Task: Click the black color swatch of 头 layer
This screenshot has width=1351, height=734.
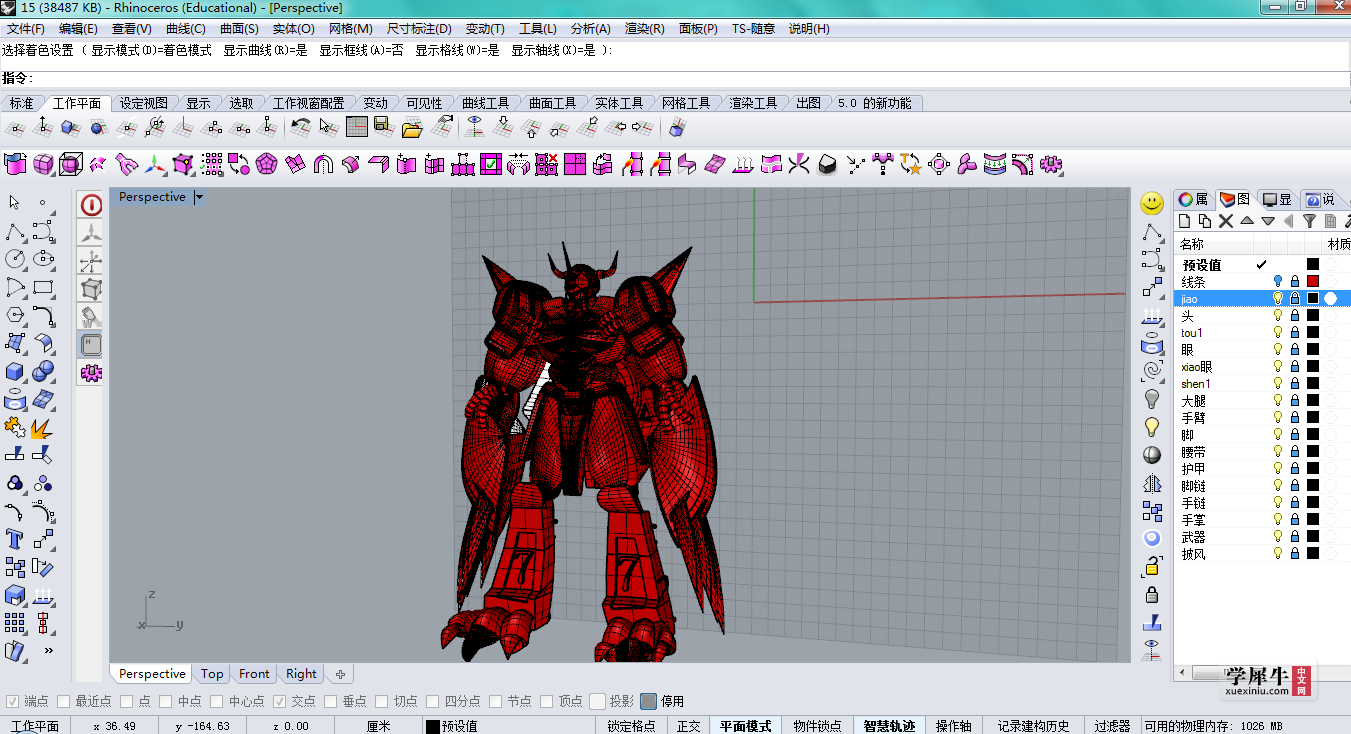Action: tap(1313, 316)
